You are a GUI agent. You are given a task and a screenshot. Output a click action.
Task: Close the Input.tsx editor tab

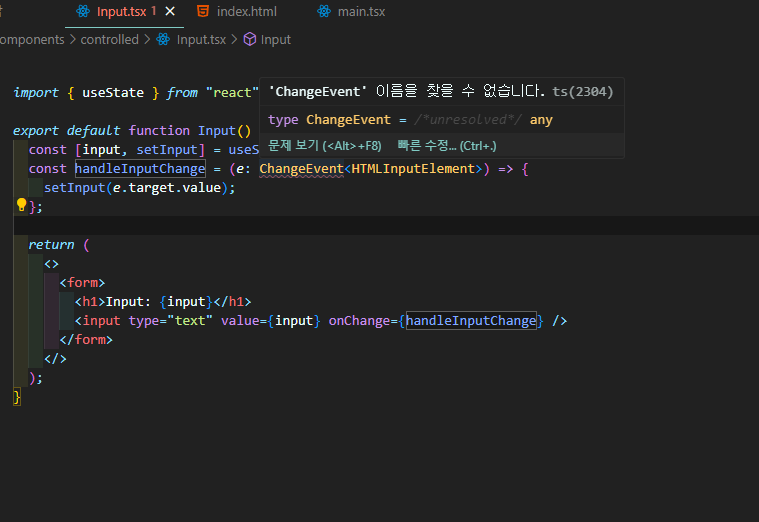[170, 12]
